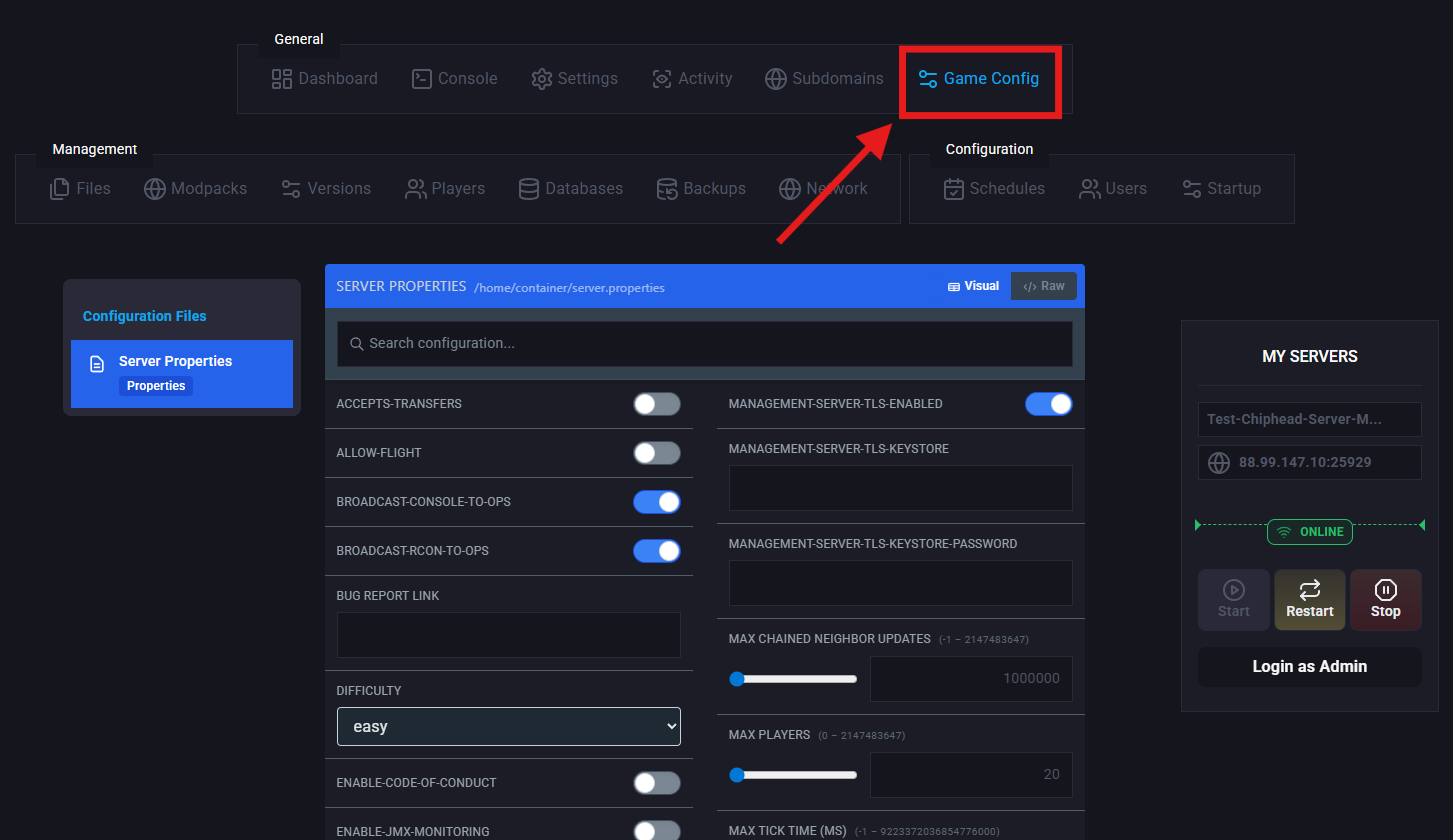Click the Settings gear icon

coord(542,79)
